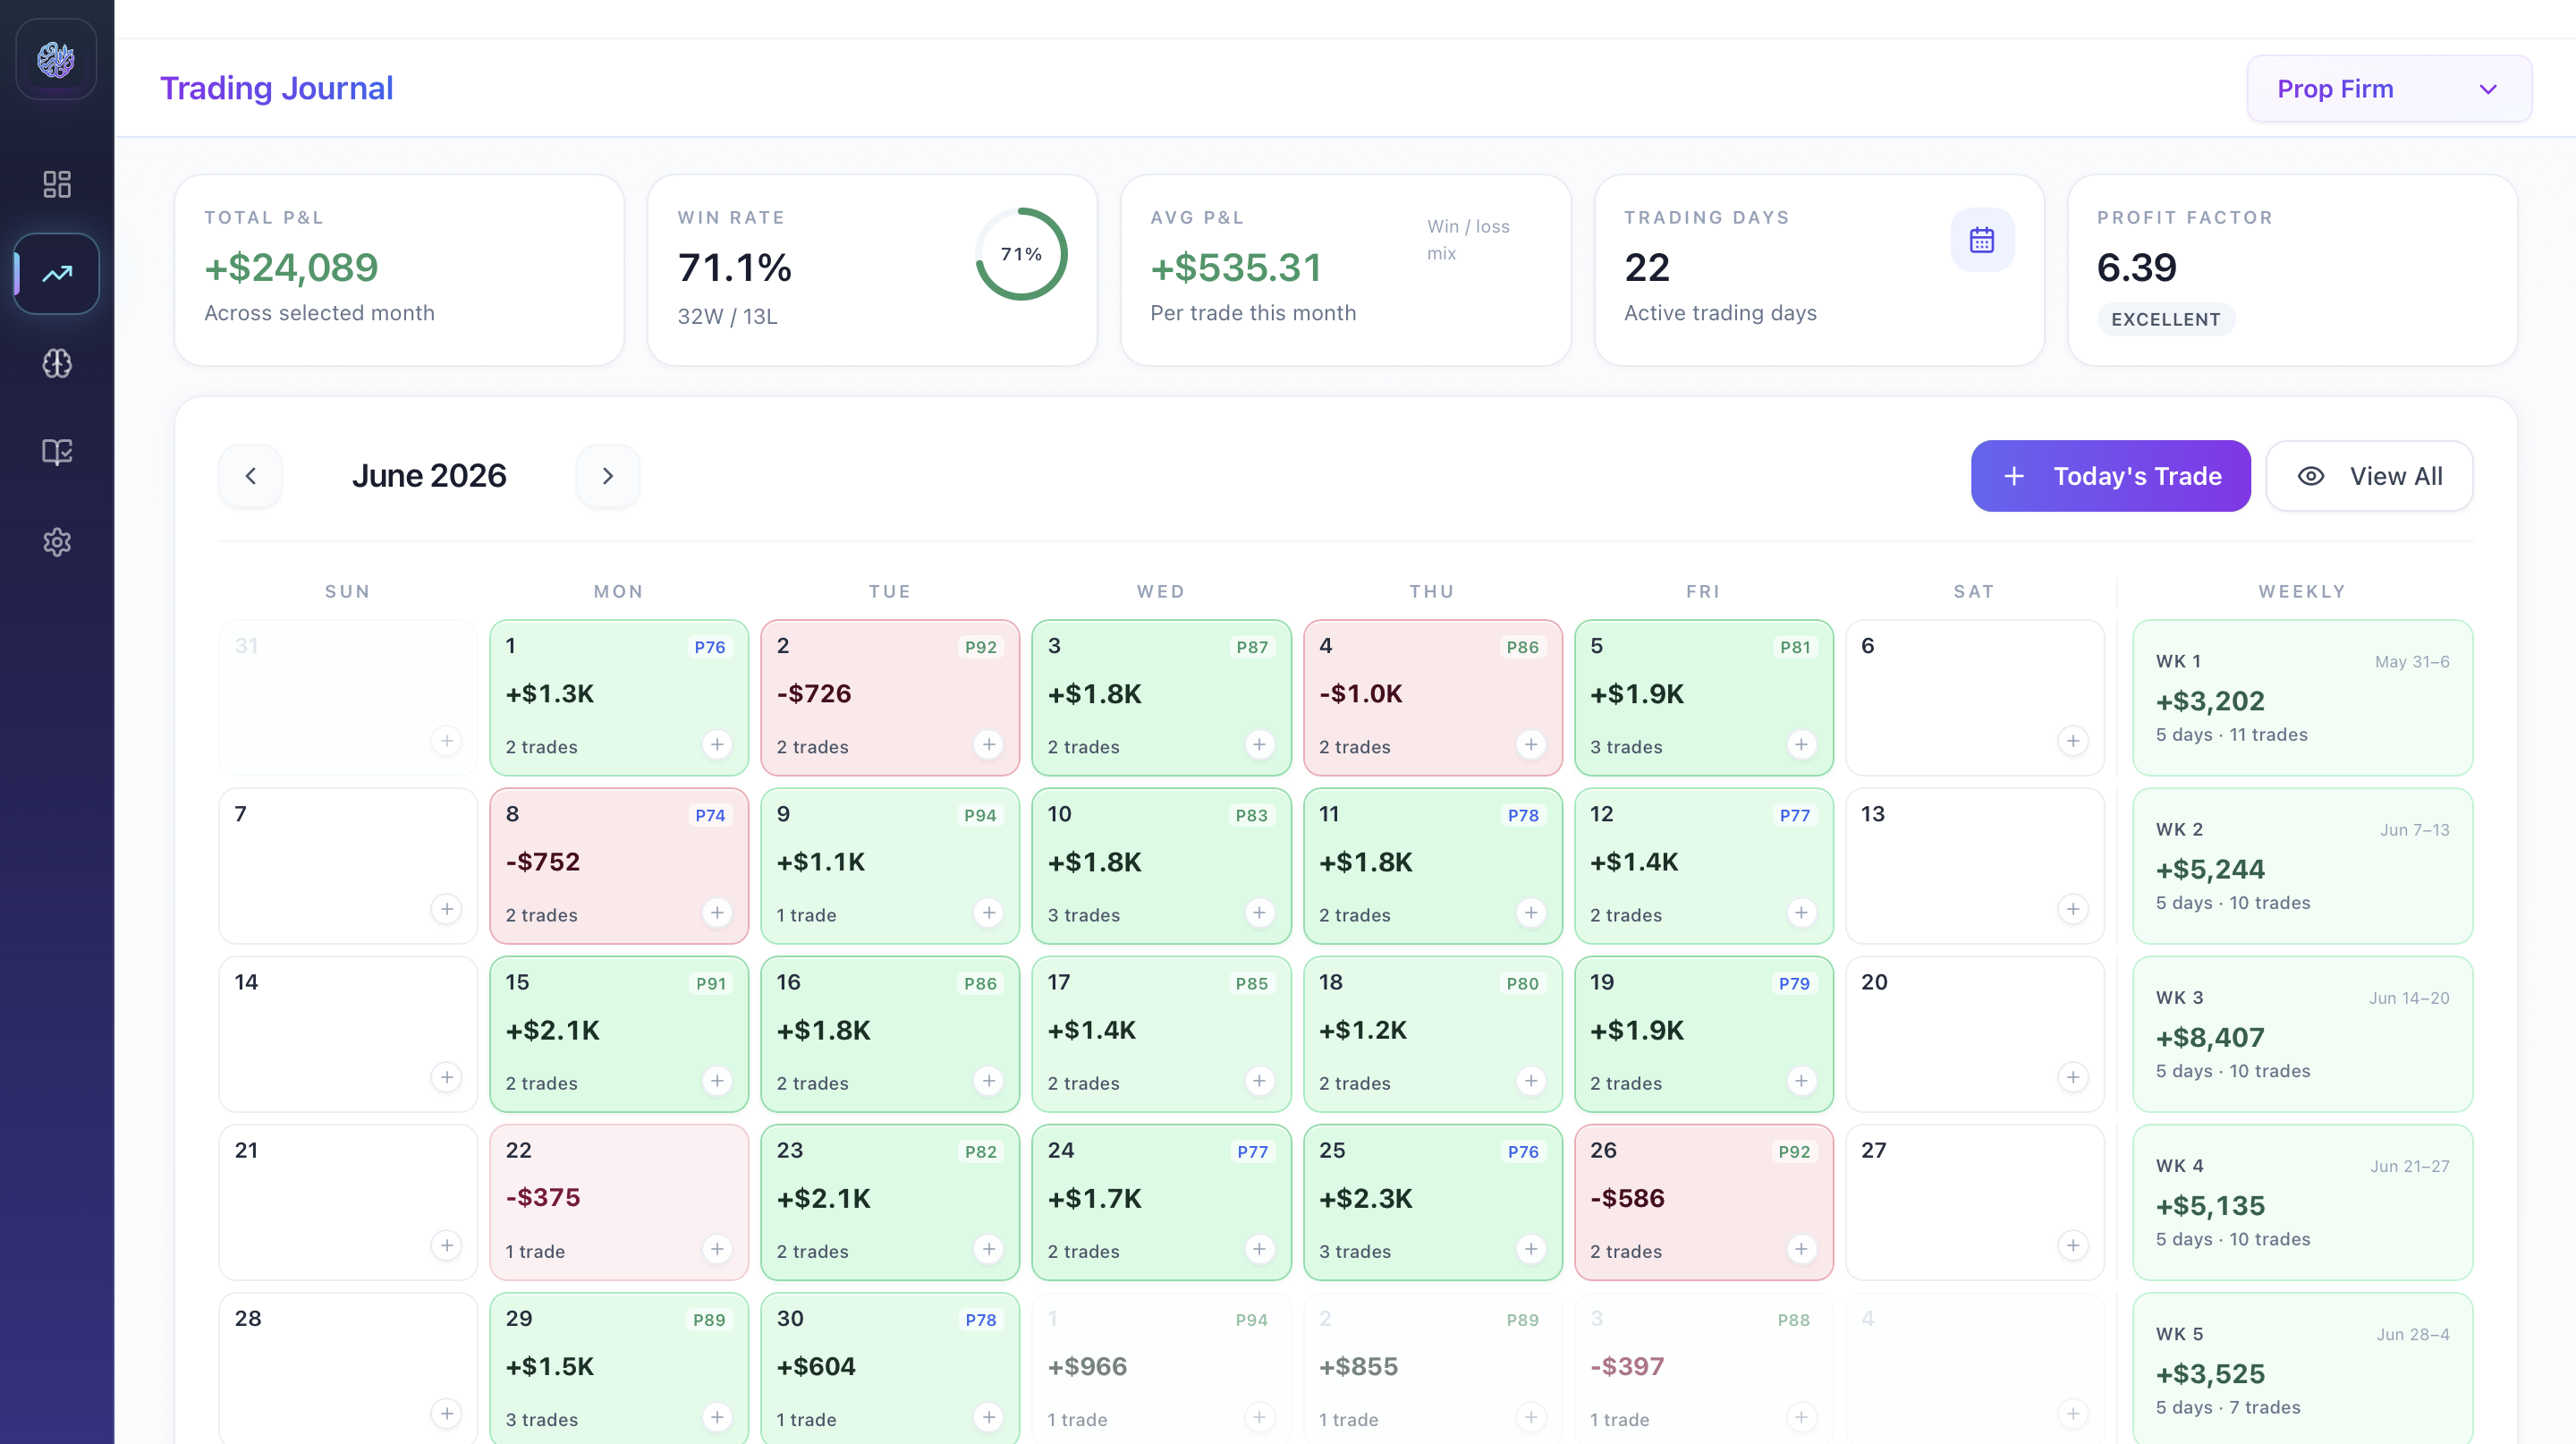Add a trade on June 2 plus icon

coord(988,744)
